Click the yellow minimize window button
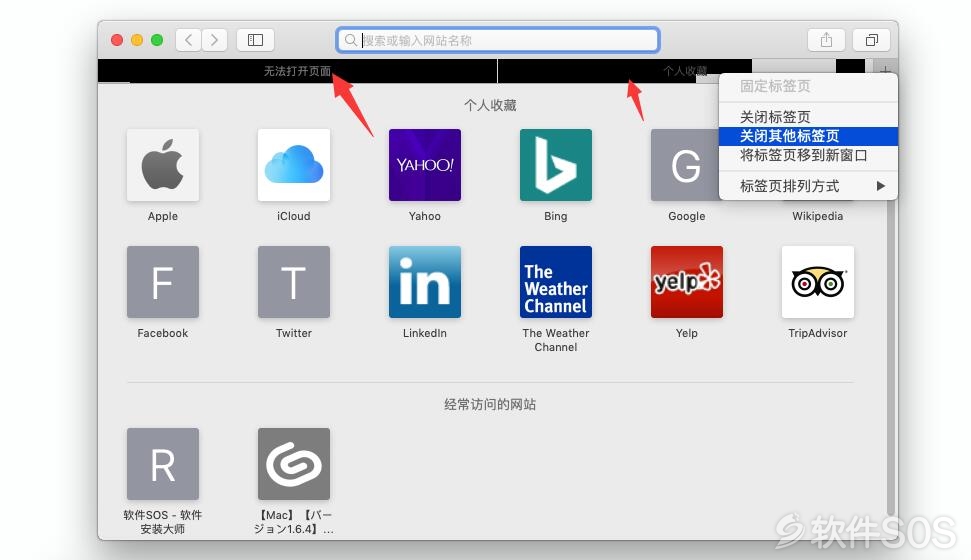Image resolution: width=971 pixels, height=560 pixels. [137, 40]
